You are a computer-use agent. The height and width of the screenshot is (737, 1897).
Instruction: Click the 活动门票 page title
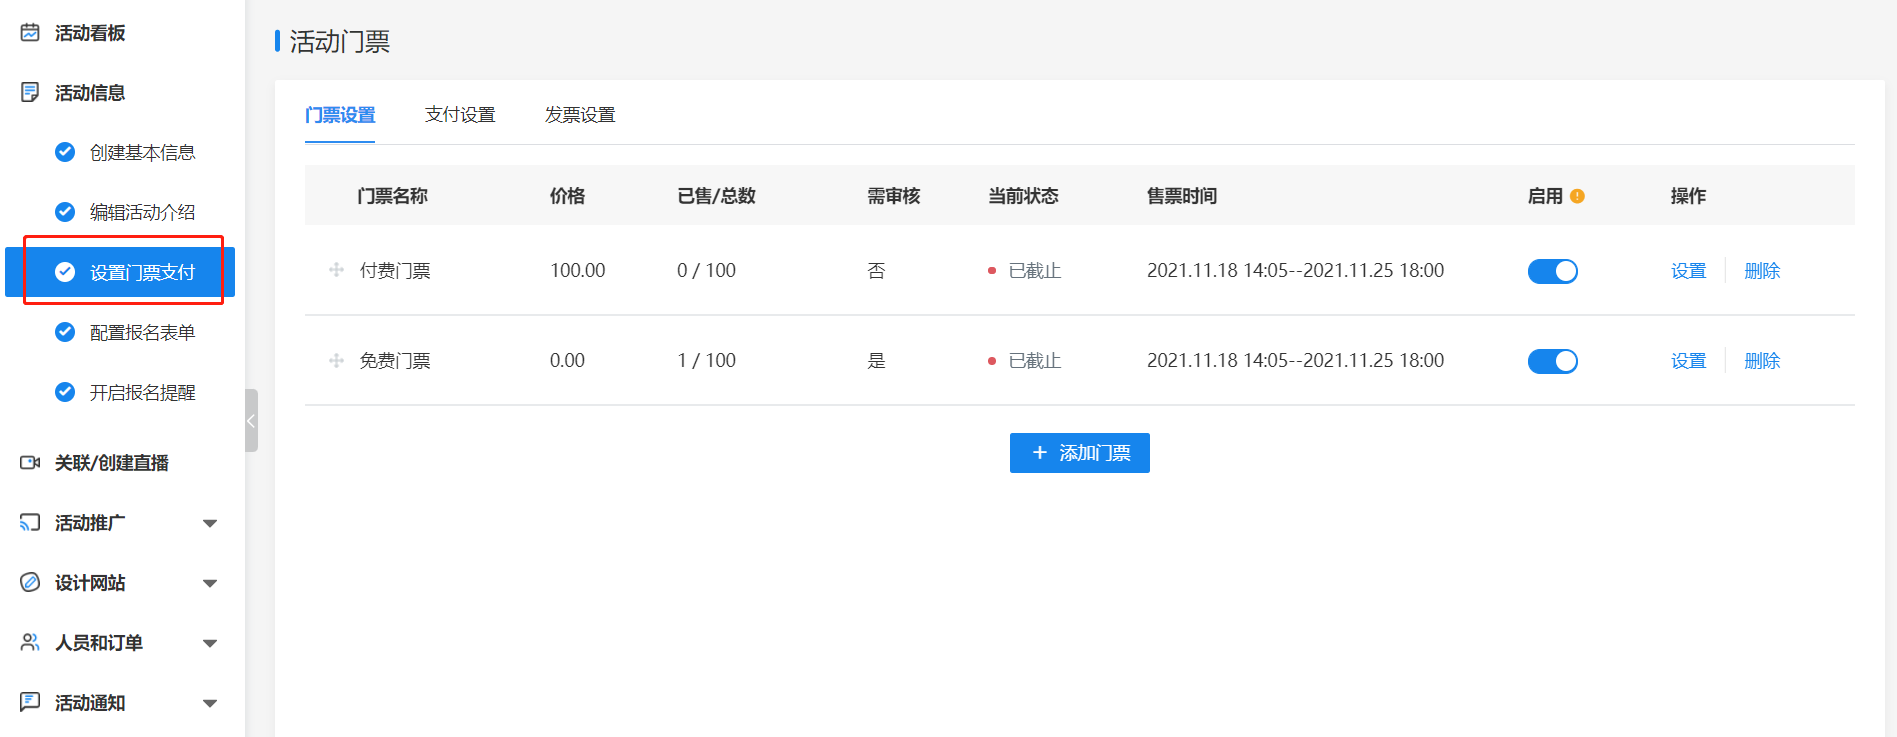(340, 41)
